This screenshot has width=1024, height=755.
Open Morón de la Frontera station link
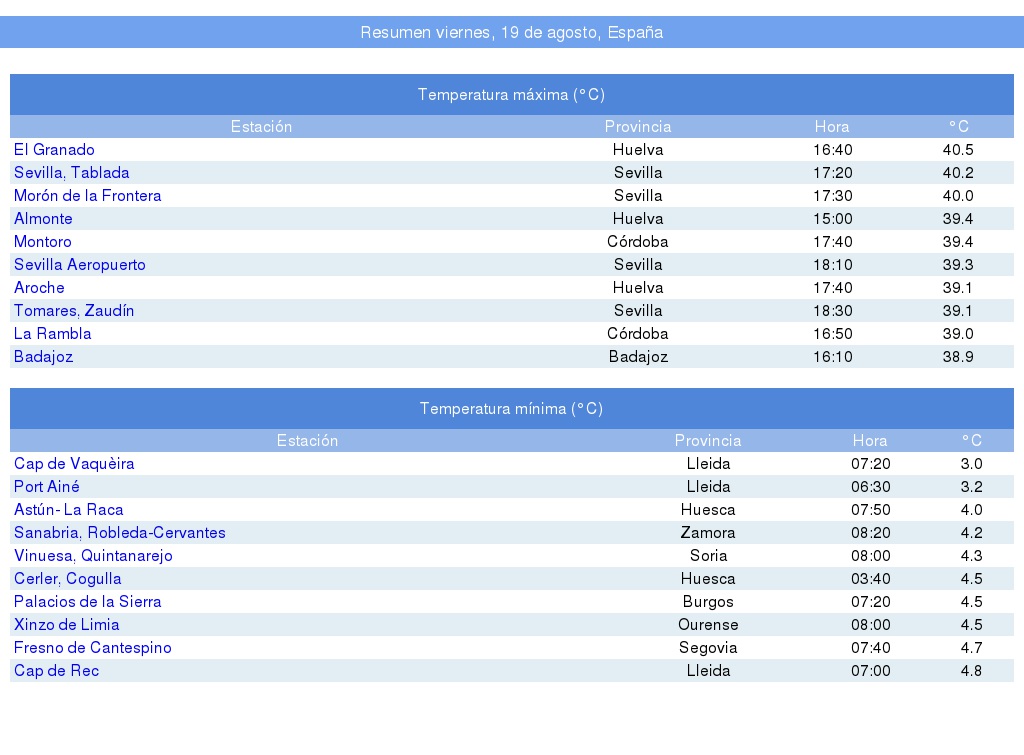click(x=88, y=195)
